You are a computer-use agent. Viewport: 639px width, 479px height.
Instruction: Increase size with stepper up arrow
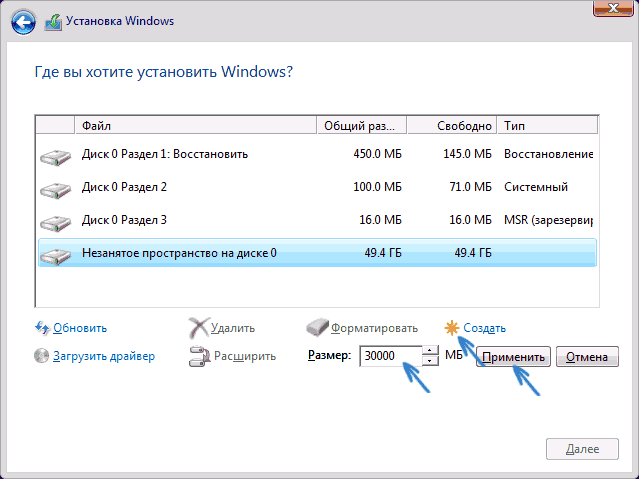point(430,351)
